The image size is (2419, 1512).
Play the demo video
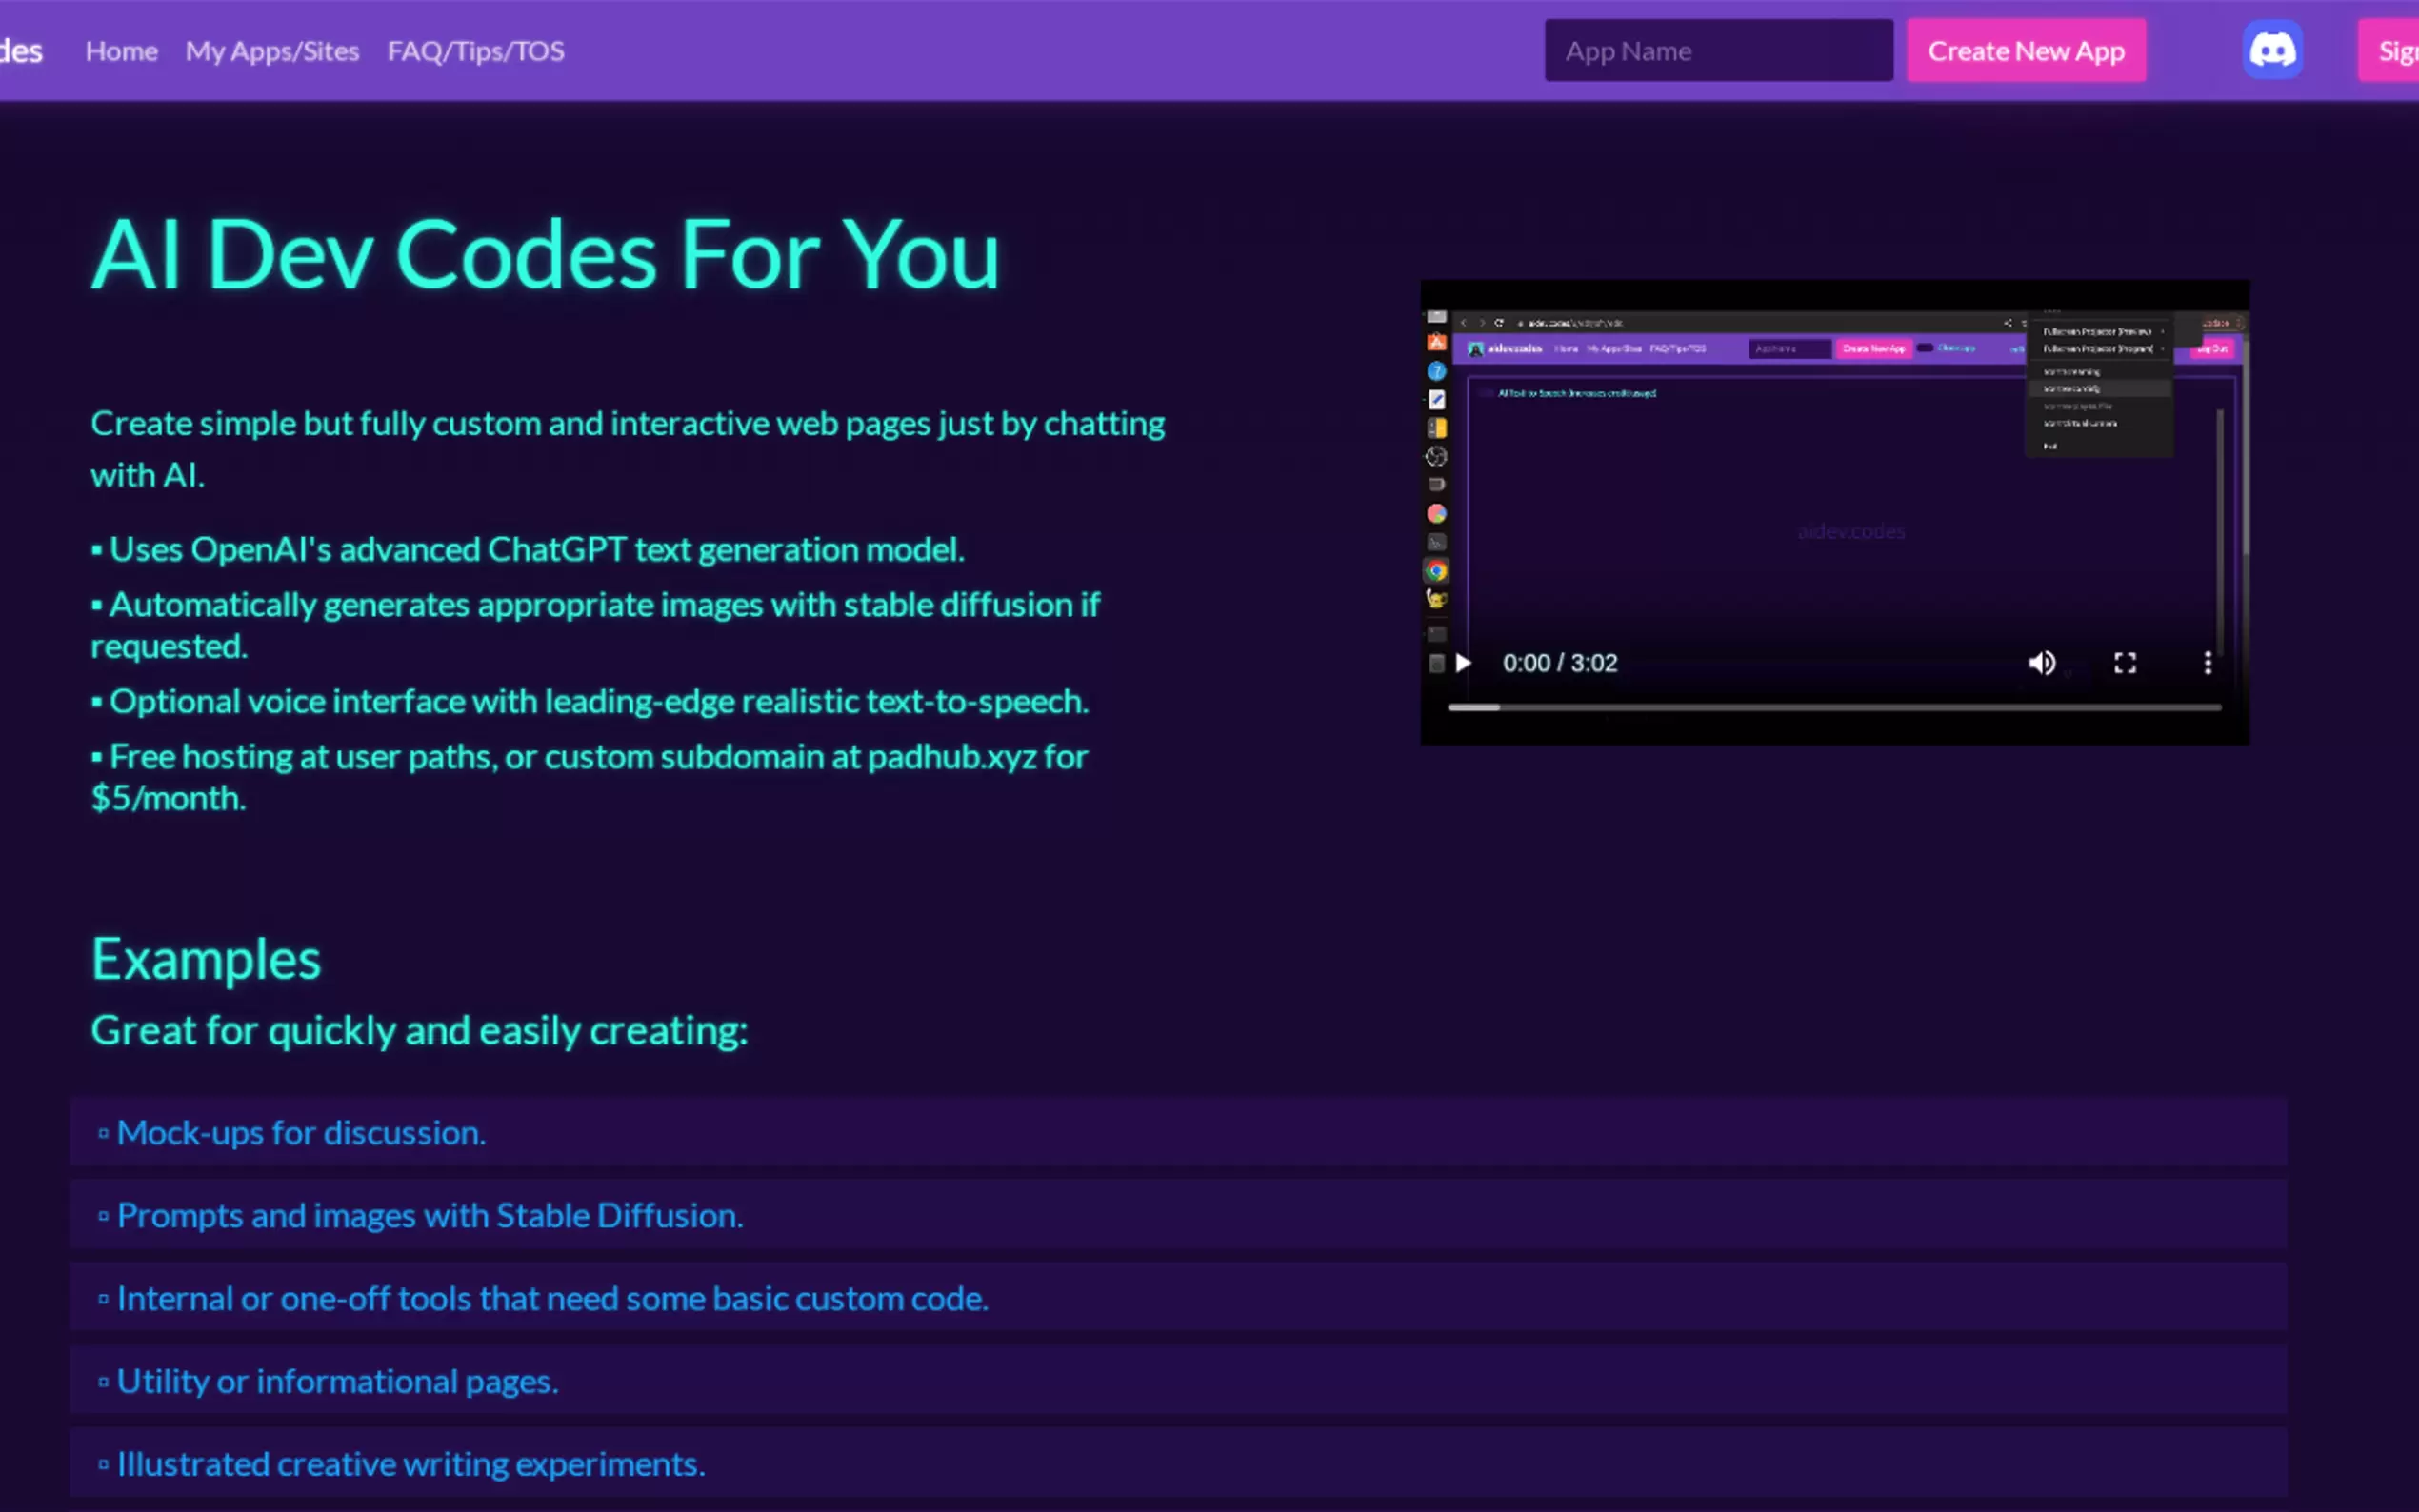[x=1463, y=663]
